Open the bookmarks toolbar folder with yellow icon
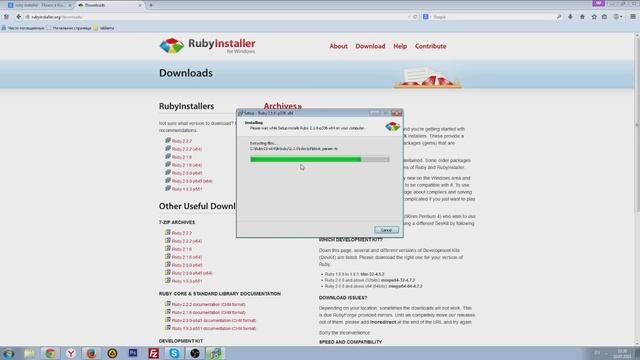The width and height of the screenshot is (640, 360). click(x=104, y=28)
